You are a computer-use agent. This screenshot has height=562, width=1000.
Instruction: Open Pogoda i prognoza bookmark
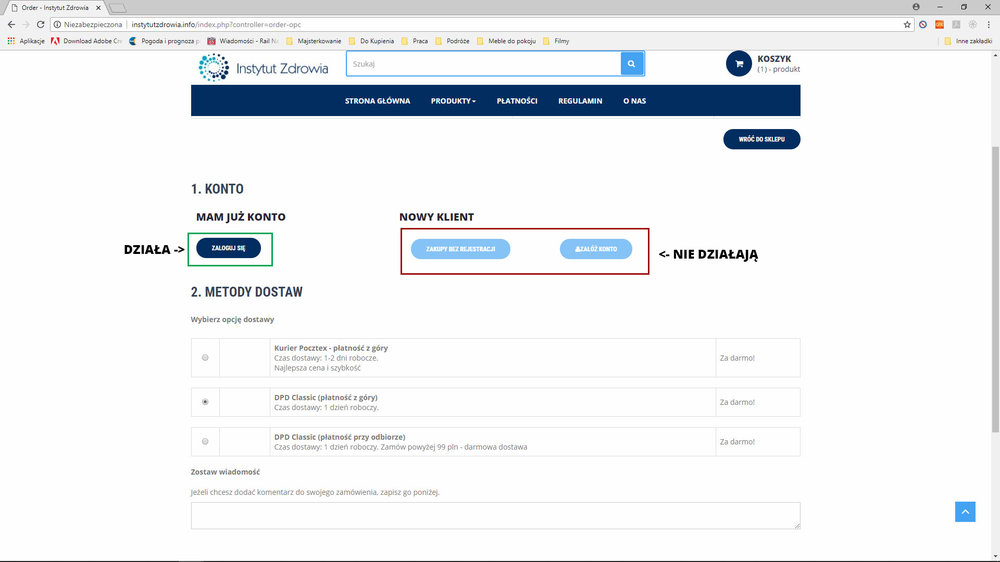165,41
